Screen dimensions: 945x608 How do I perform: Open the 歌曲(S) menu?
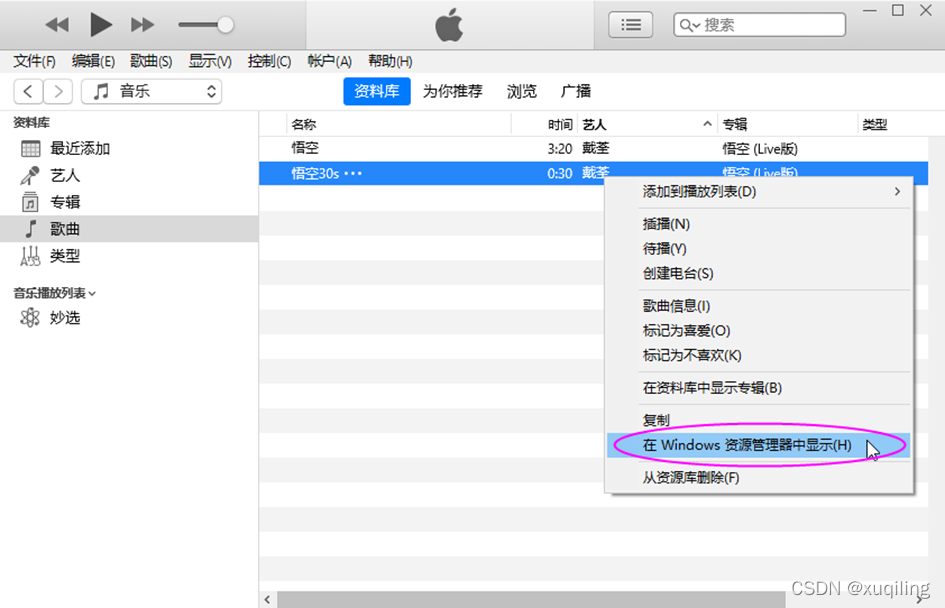151,61
